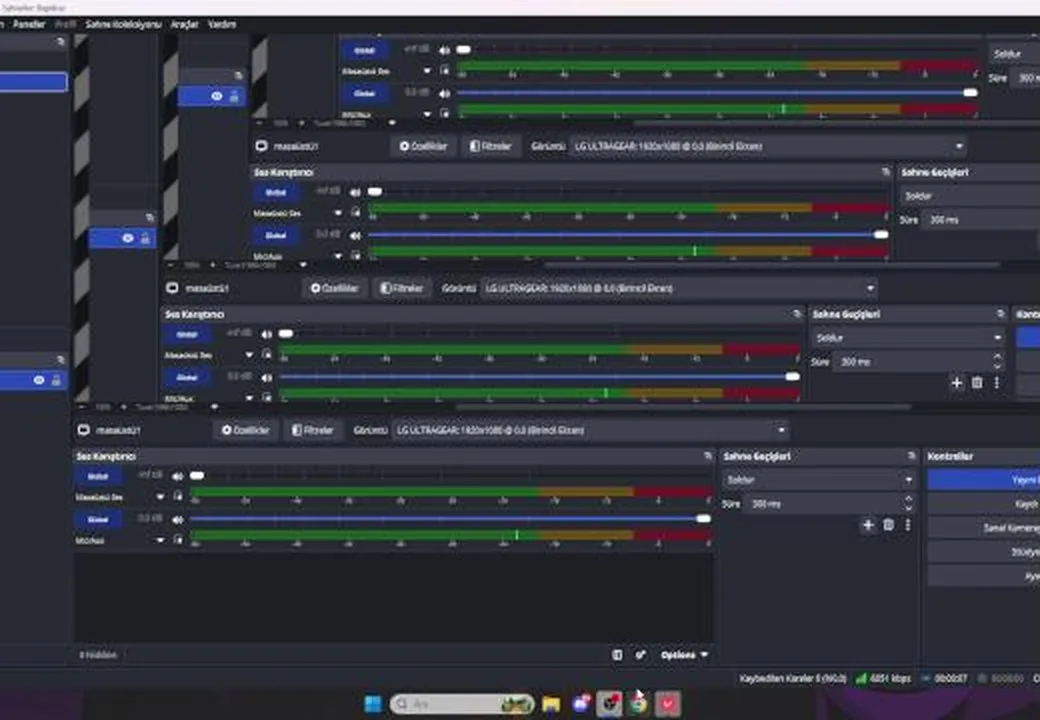
Task: Open Chrome from the taskbar
Action: click(x=639, y=703)
